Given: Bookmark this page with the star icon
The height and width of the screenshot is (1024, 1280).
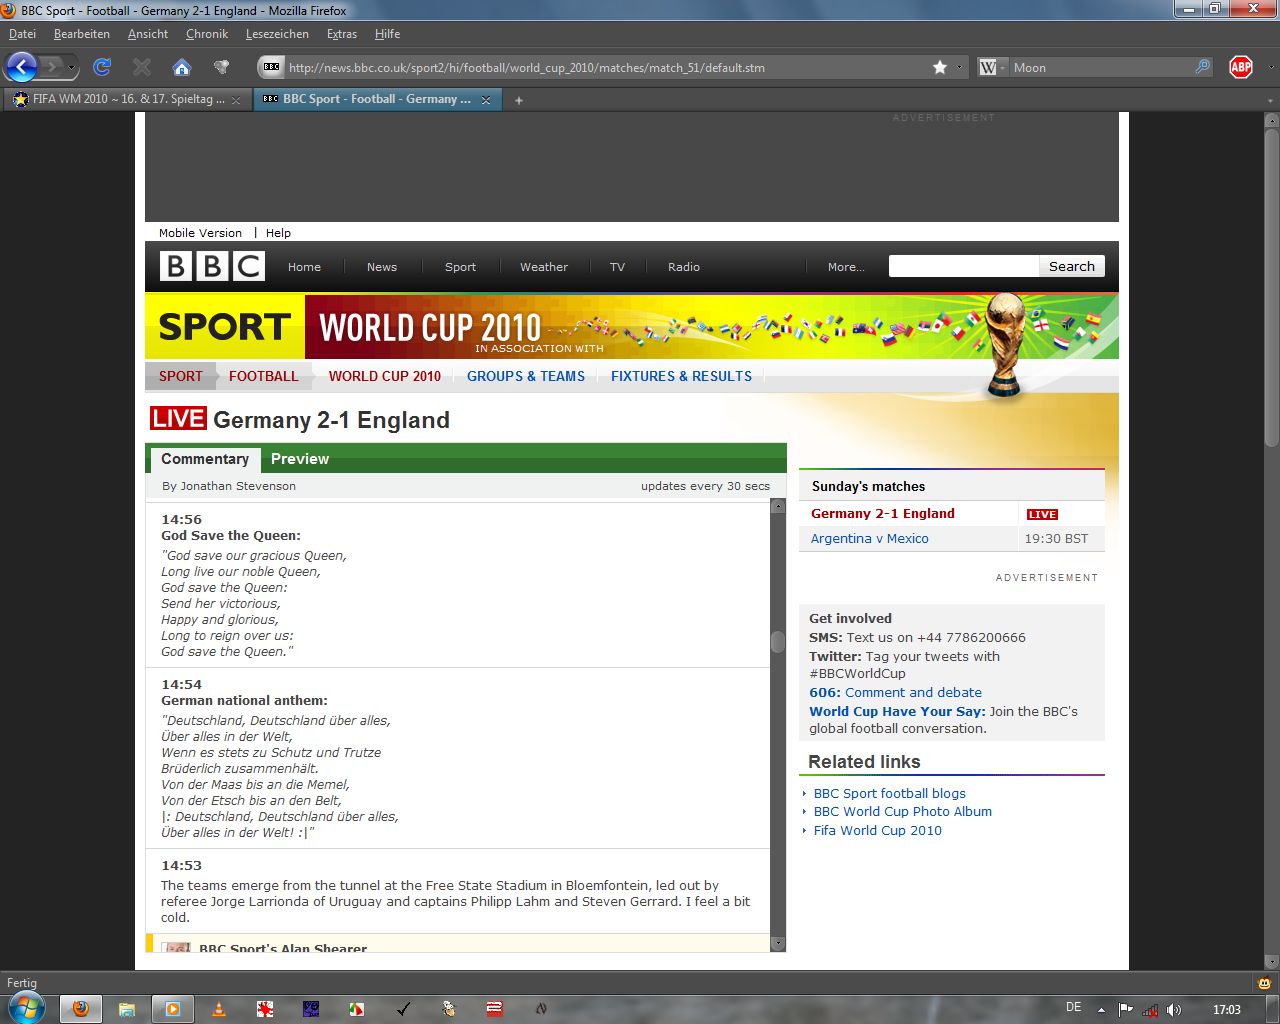Looking at the screenshot, I should tap(940, 67).
